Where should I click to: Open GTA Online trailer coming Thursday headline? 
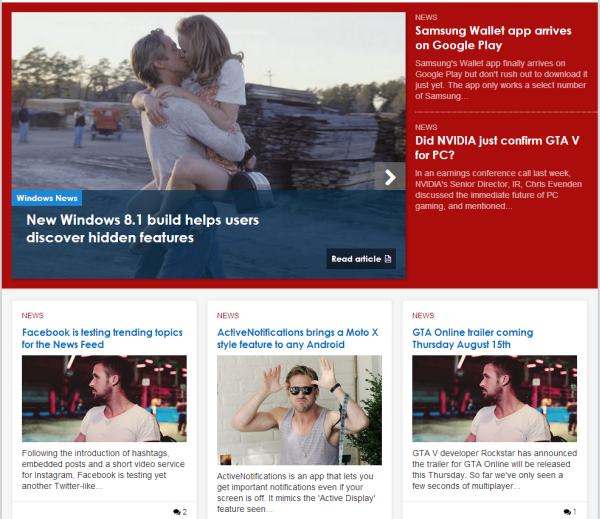click(473, 338)
